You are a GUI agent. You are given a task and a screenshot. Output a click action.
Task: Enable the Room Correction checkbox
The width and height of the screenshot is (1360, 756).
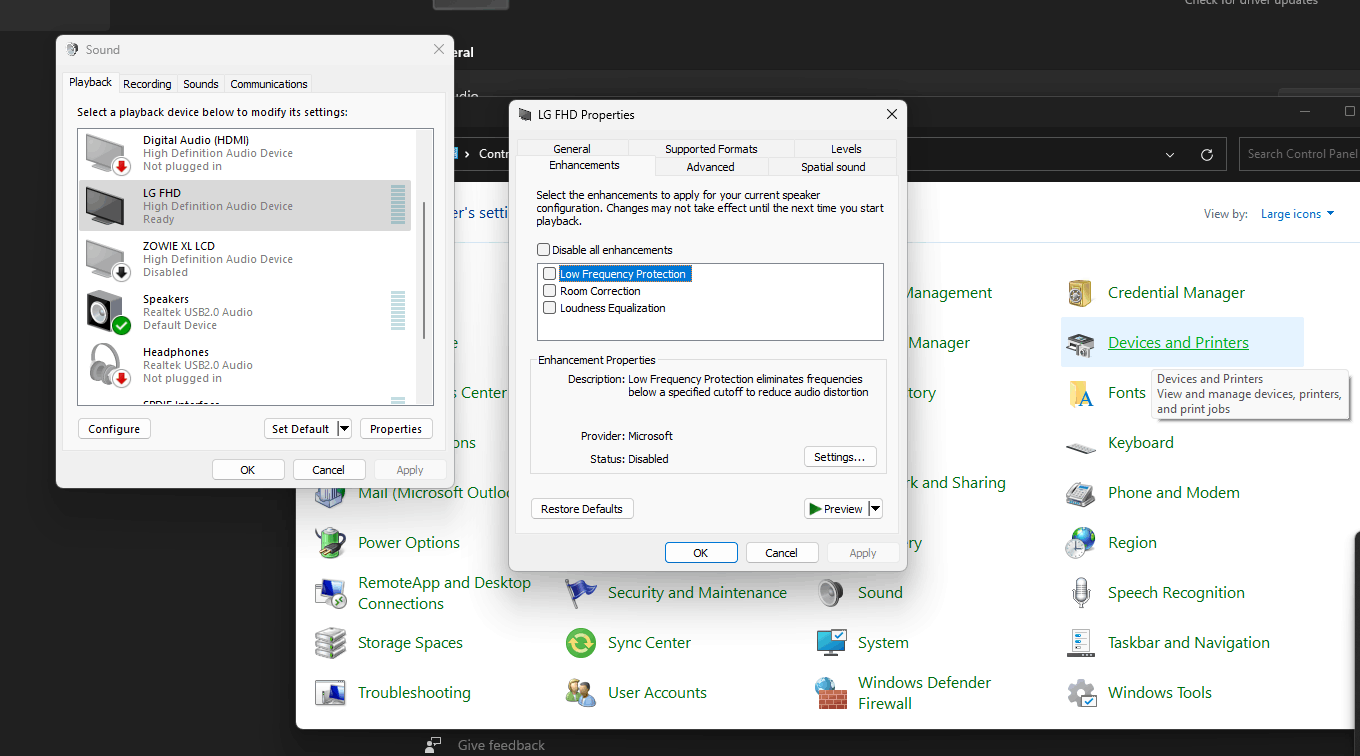coord(549,291)
